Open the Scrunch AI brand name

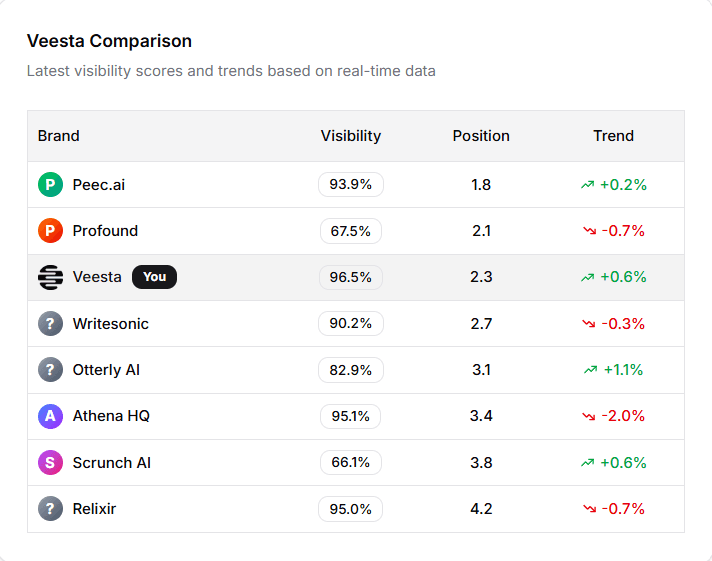click(112, 463)
